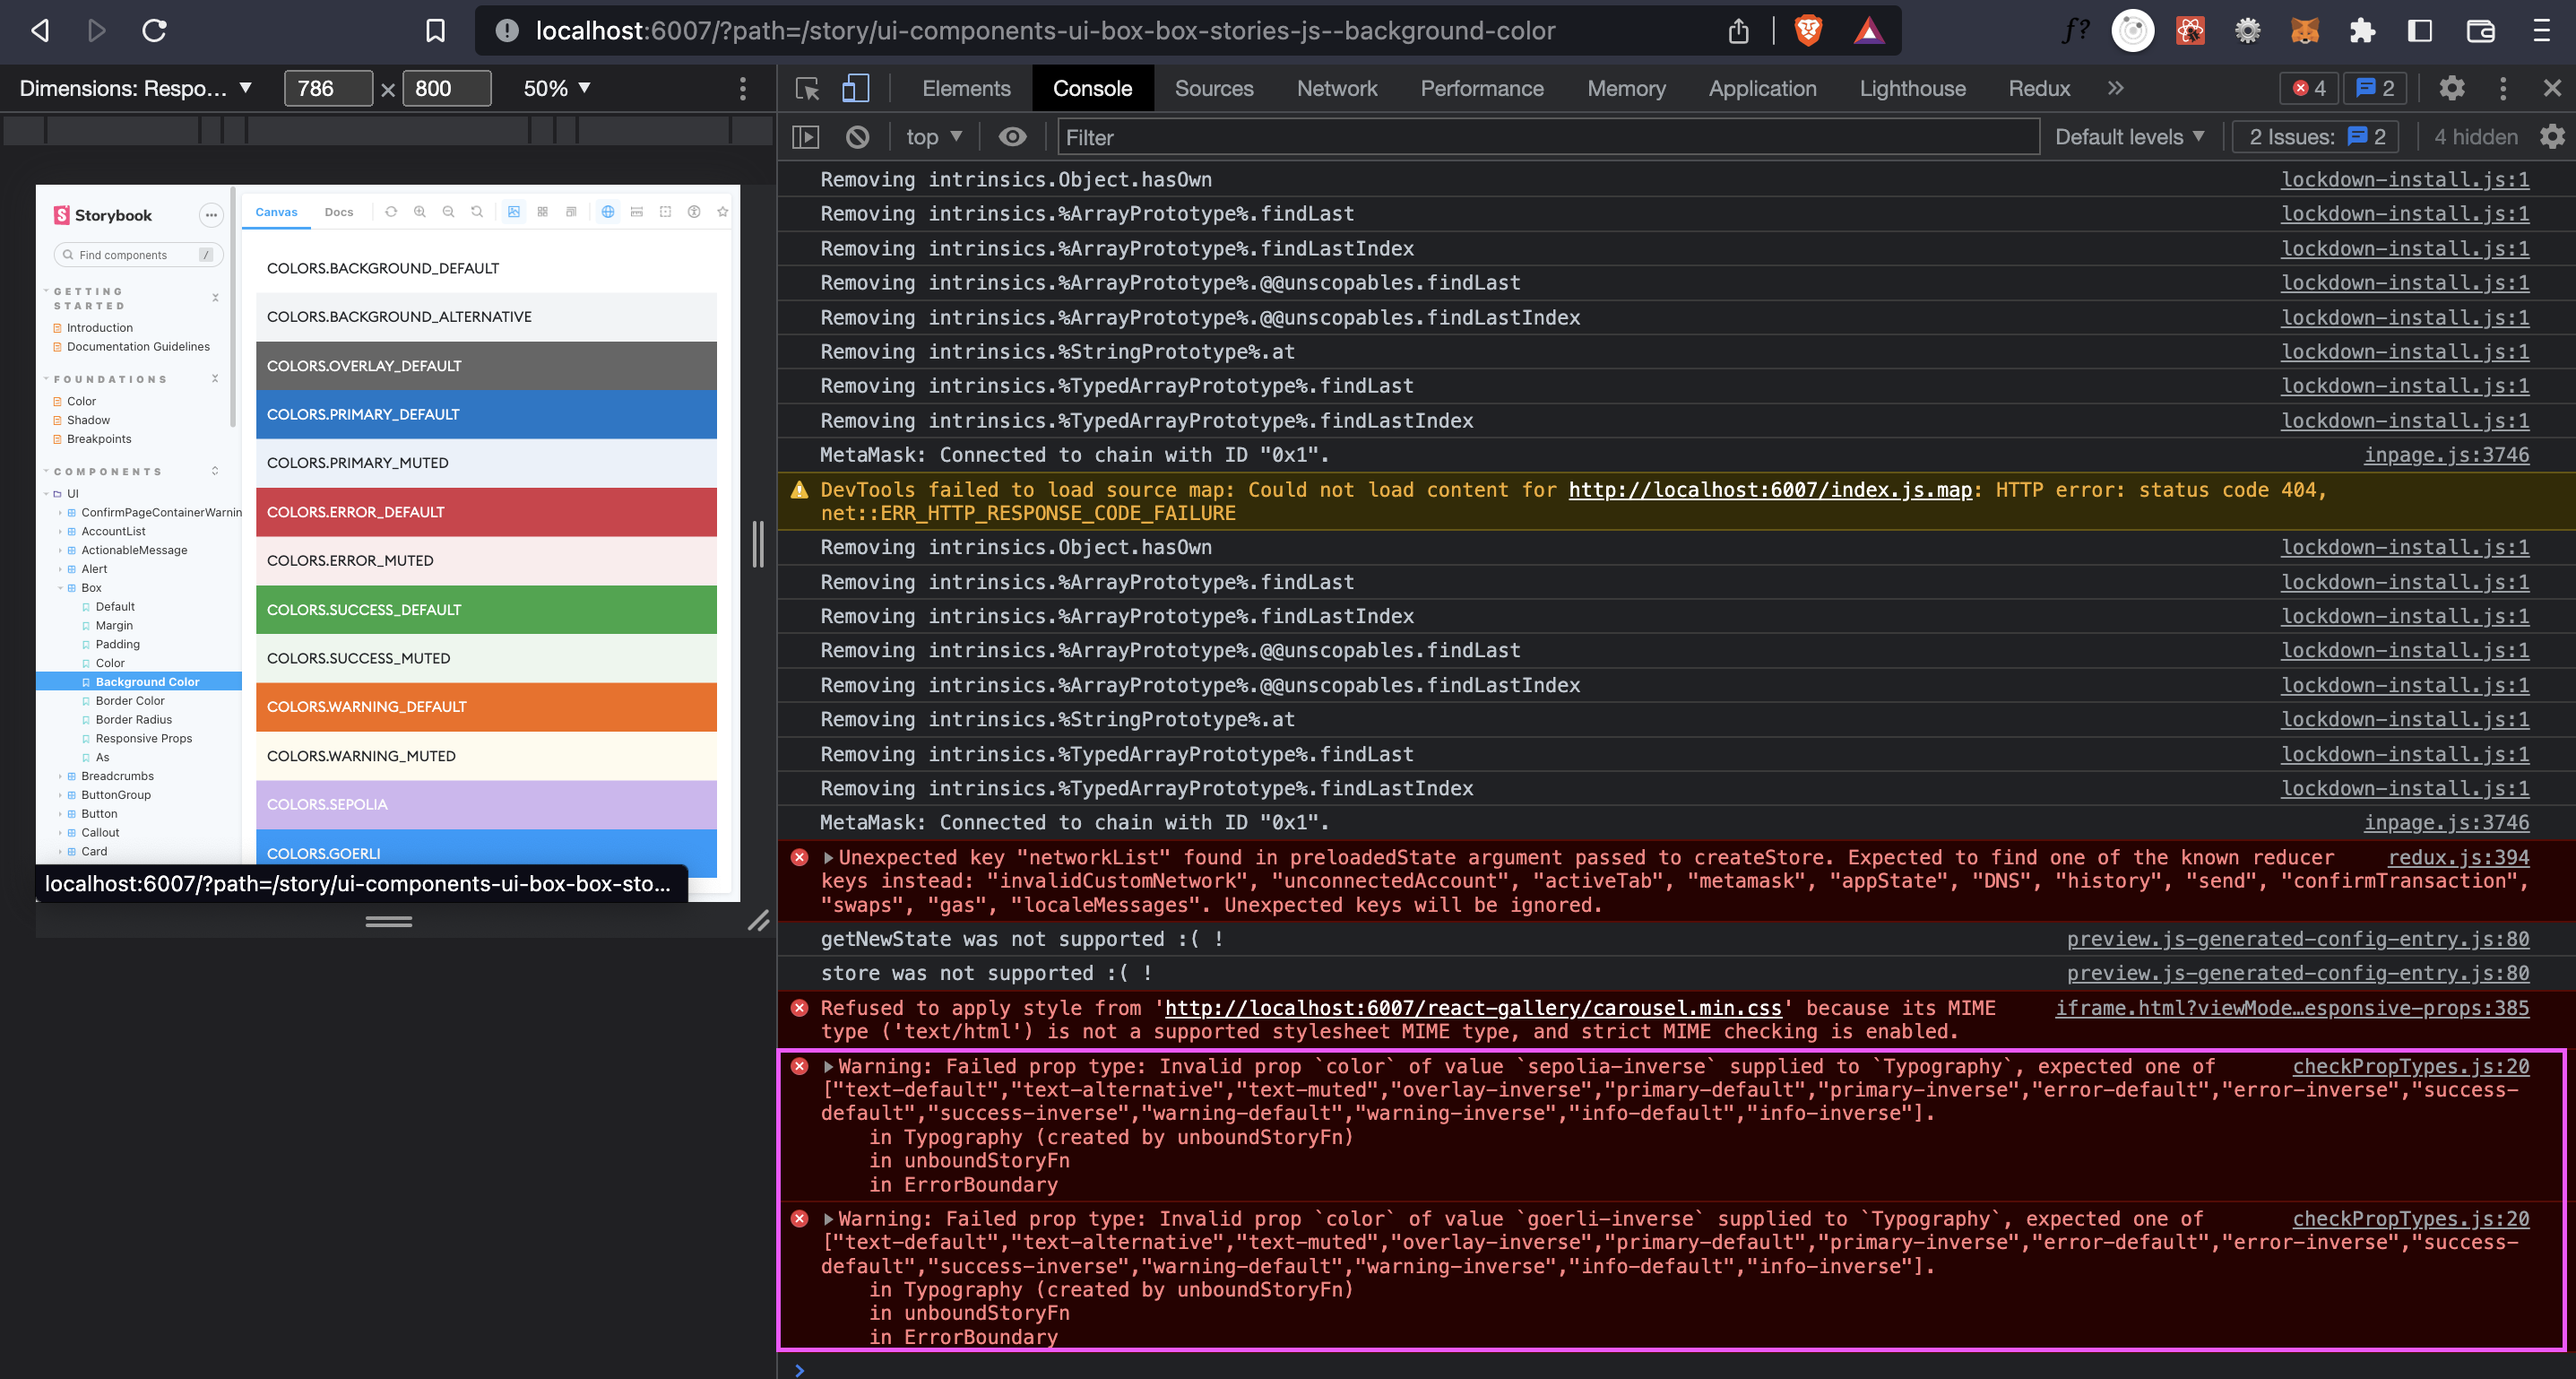The width and height of the screenshot is (2576, 1379).
Task: Click the accessibility vision simulator icon
Action: pos(695,212)
